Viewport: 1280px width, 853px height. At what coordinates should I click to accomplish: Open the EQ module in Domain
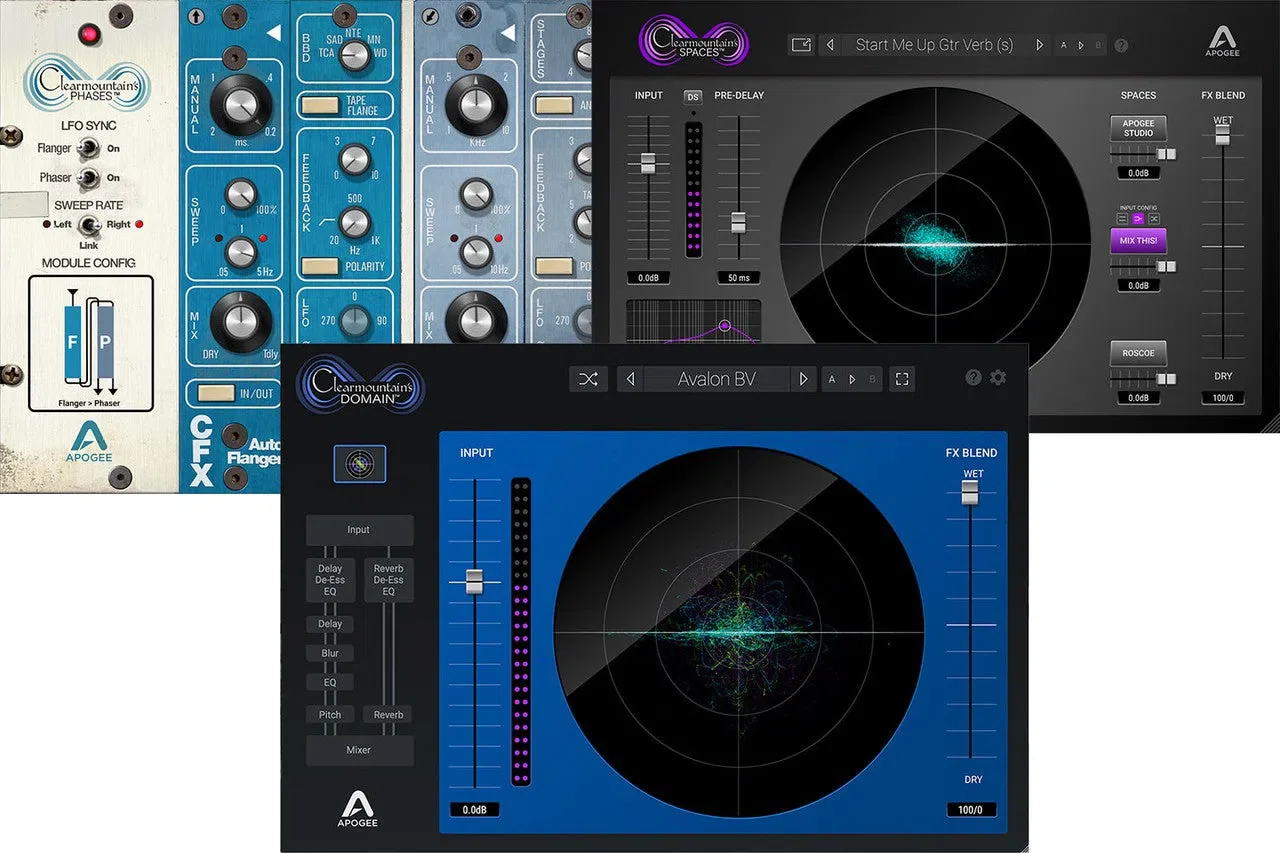coord(330,682)
